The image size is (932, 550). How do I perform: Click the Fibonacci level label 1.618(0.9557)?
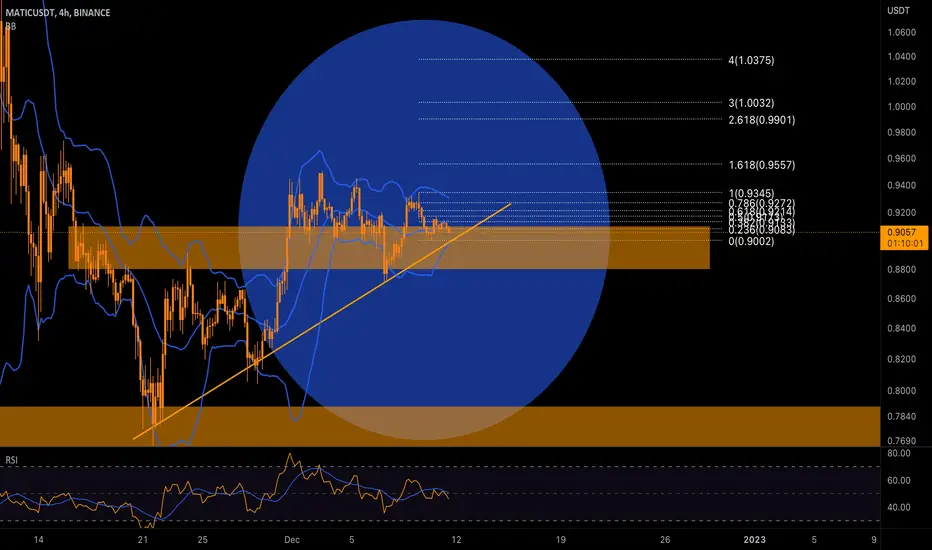(x=761, y=165)
